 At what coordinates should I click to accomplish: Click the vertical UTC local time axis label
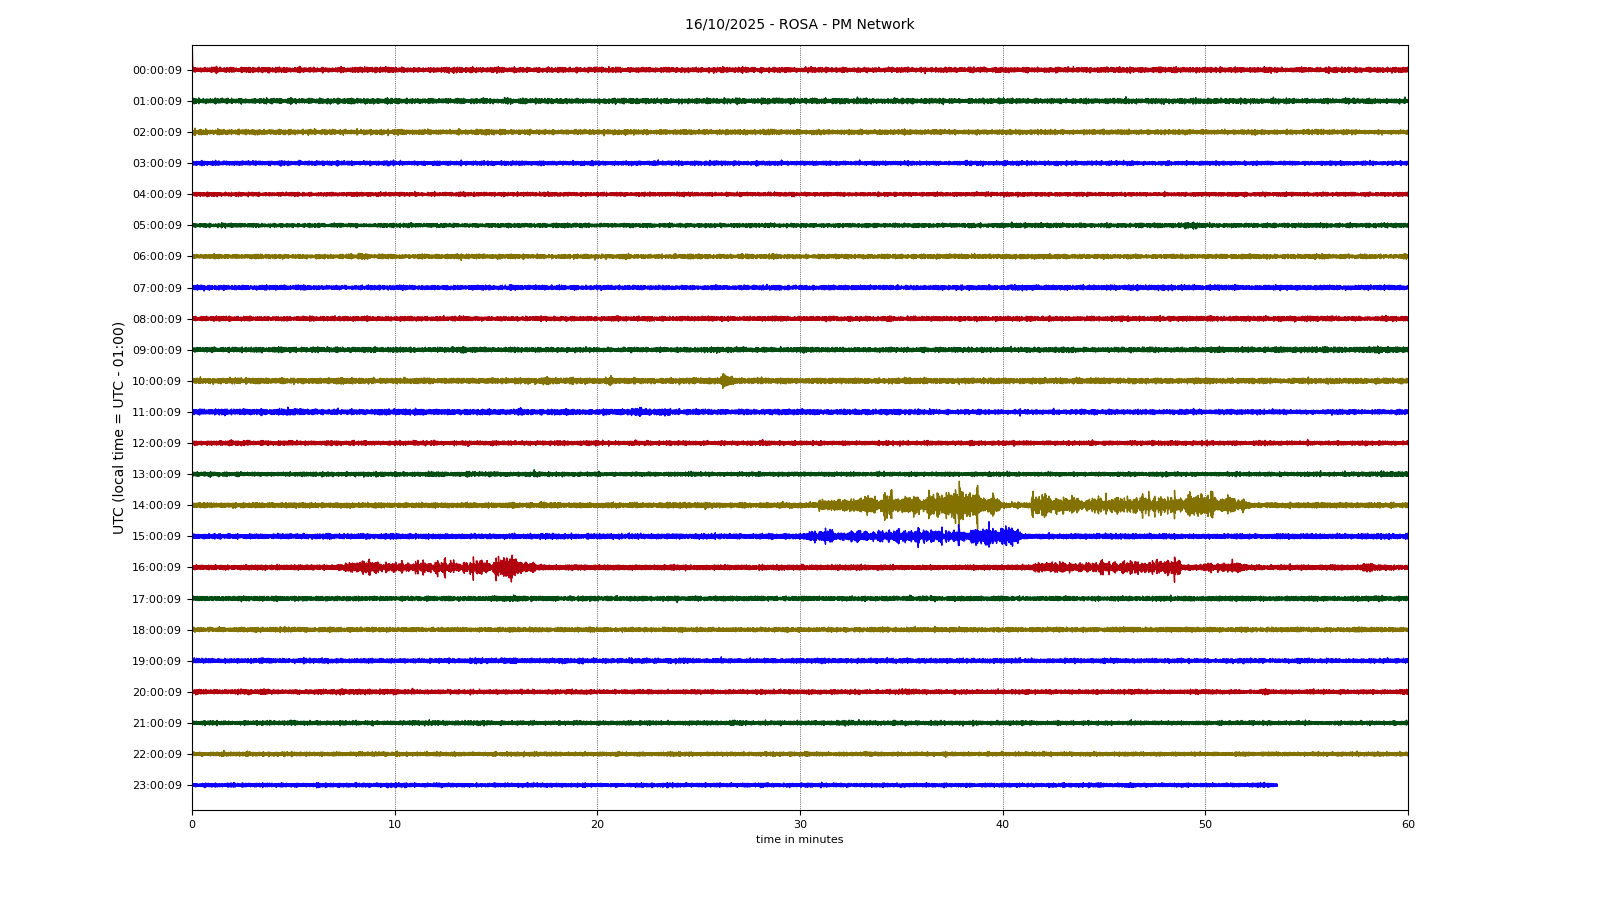coord(119,427)
